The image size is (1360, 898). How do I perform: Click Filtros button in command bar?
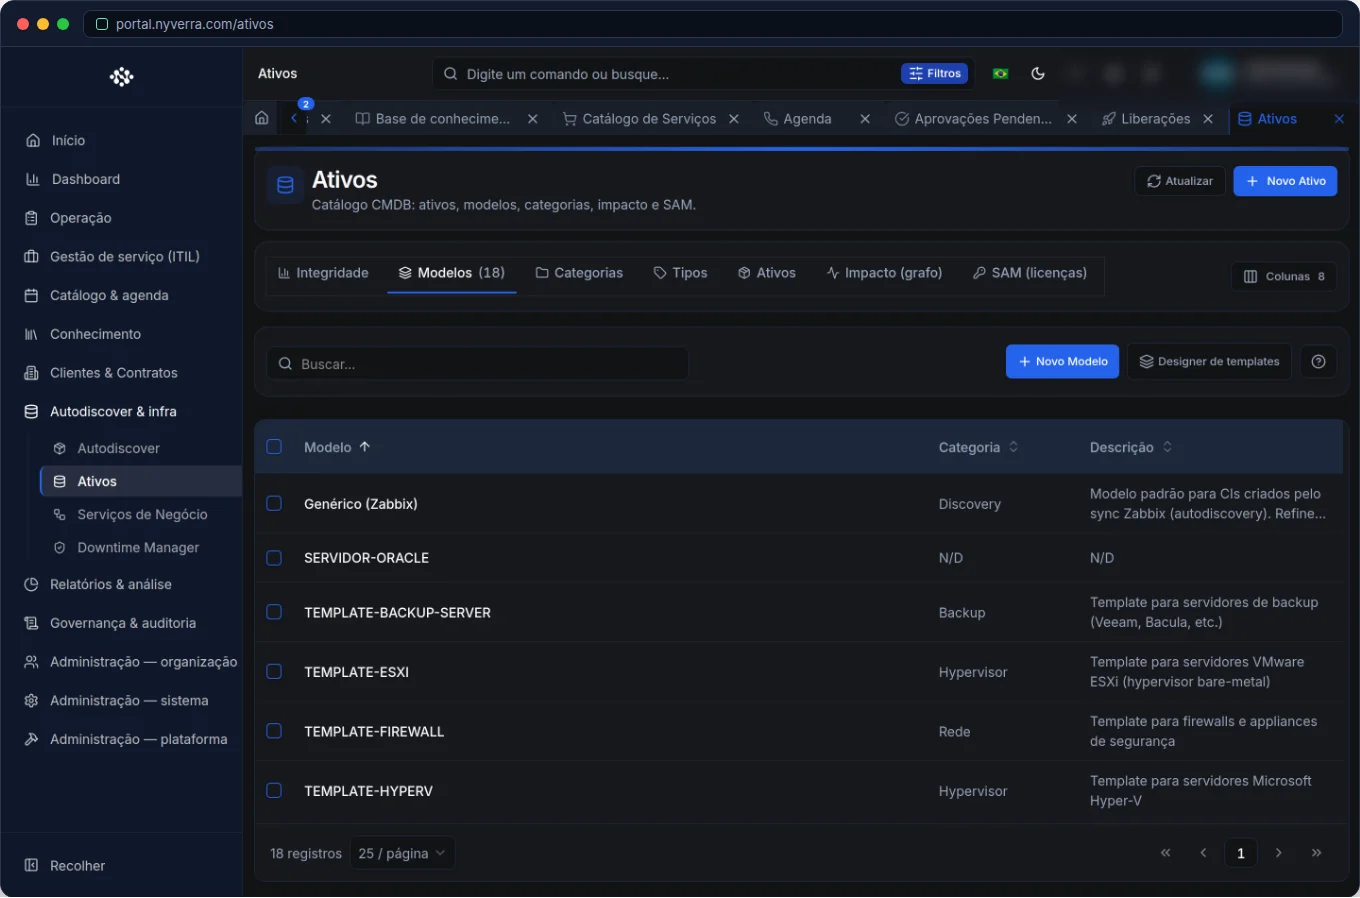pyautogui.click(x=935, y=73)
